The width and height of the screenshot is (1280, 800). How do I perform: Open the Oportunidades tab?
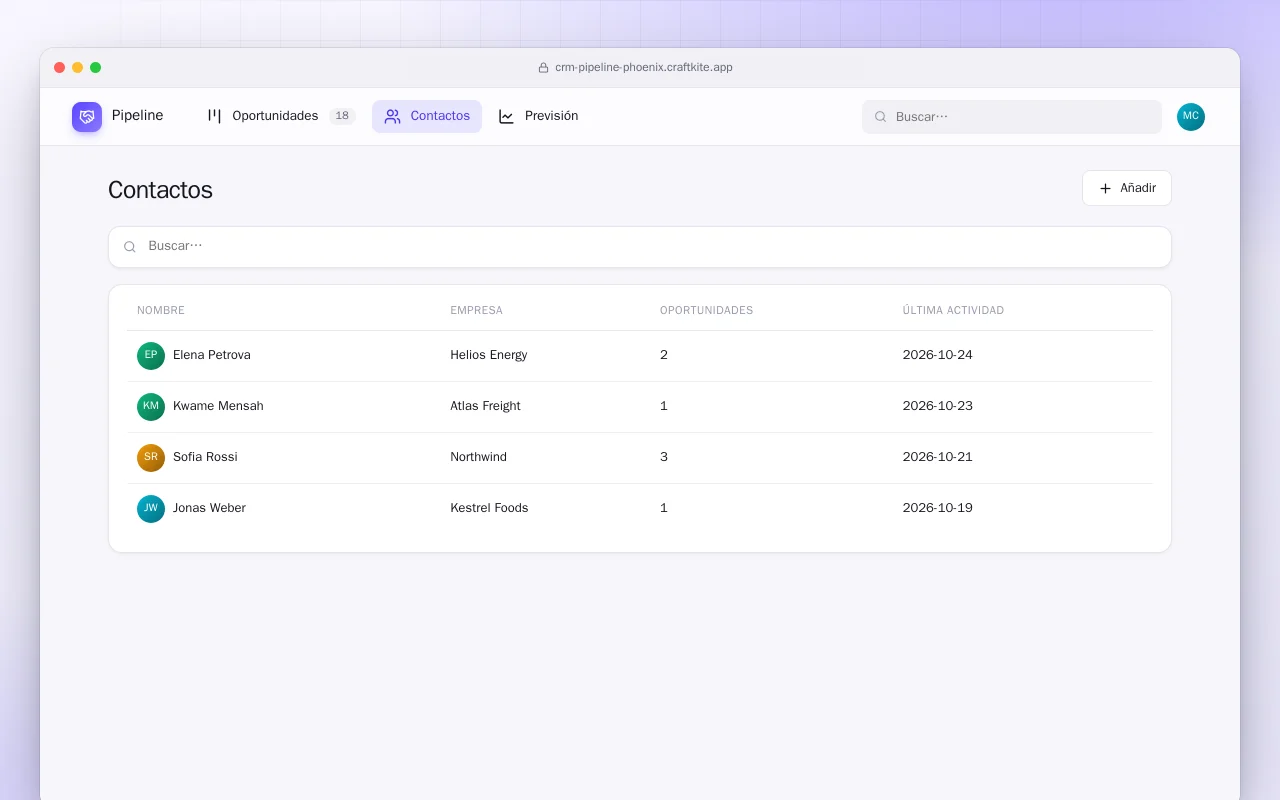coord(281,116)
